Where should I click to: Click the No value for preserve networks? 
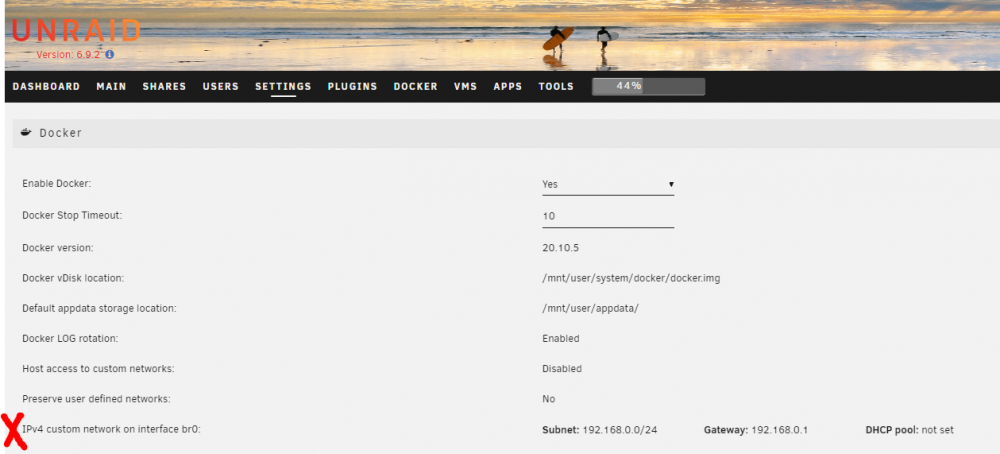[x=548, y=399]
